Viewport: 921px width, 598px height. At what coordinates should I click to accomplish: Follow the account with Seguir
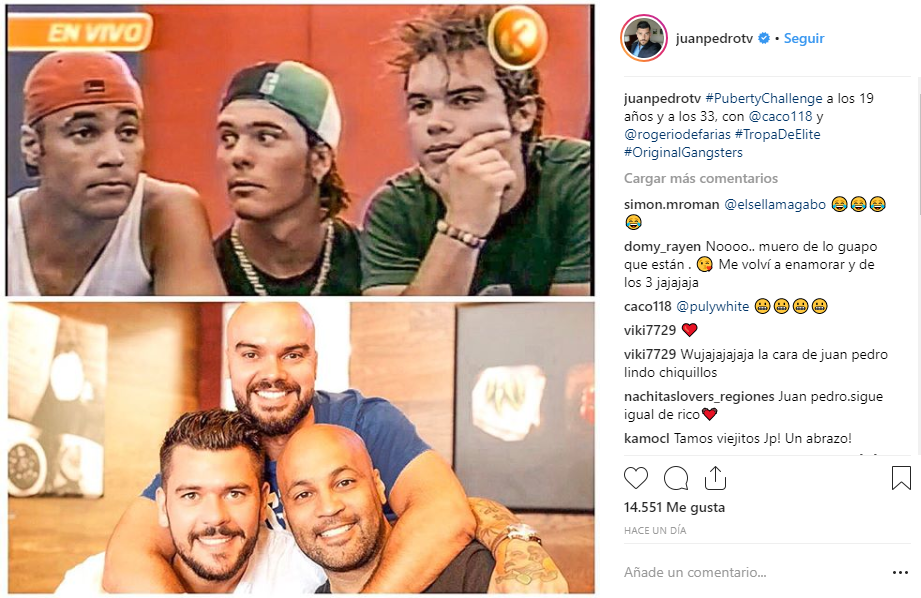coord(804,38)
